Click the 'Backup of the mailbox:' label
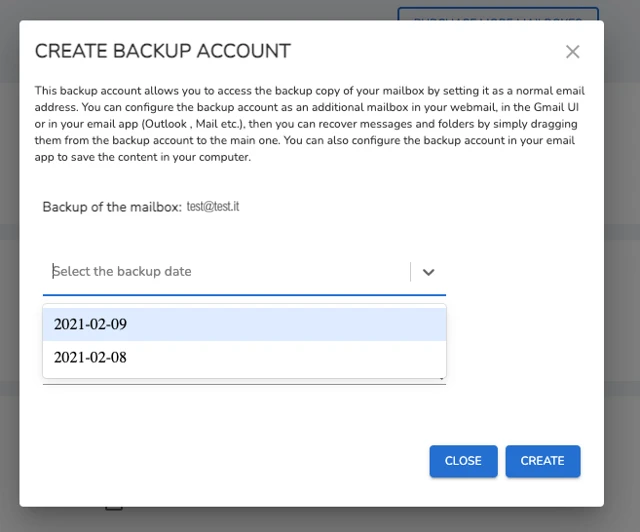Image resolution: width=640 pixels, height=532 pixels. point(111,207)
